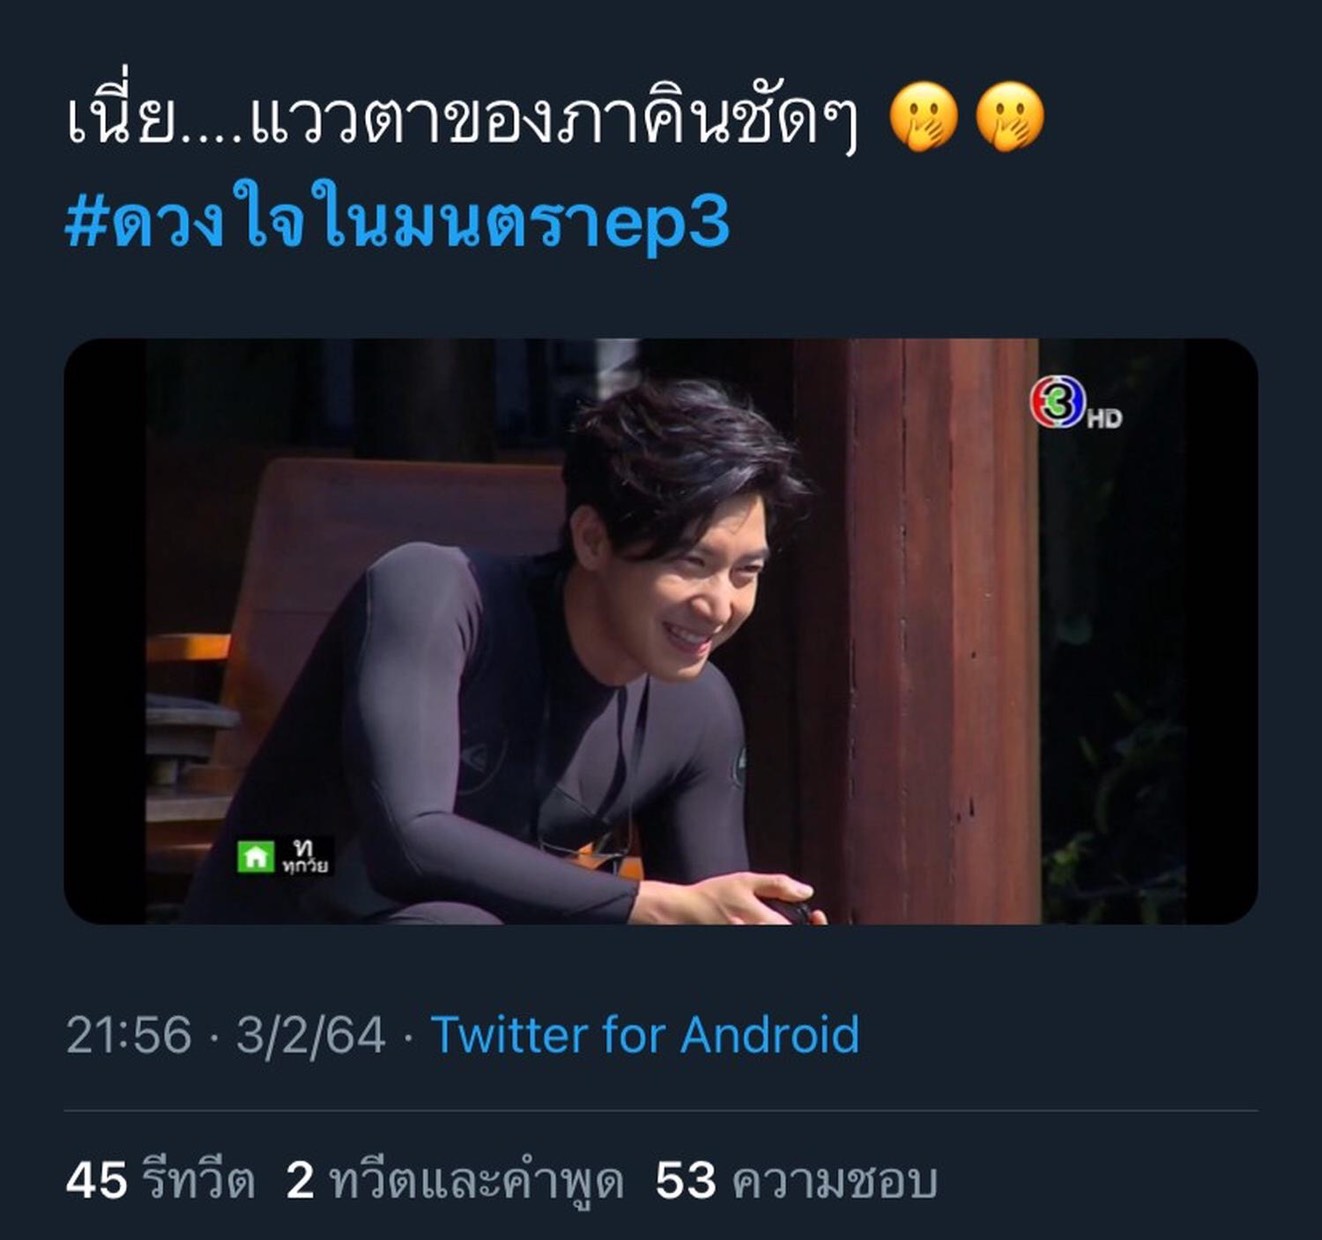Click the Twitter for Android source link
This screenshot has width=1322, height=1240.
tap(645, 1034)
